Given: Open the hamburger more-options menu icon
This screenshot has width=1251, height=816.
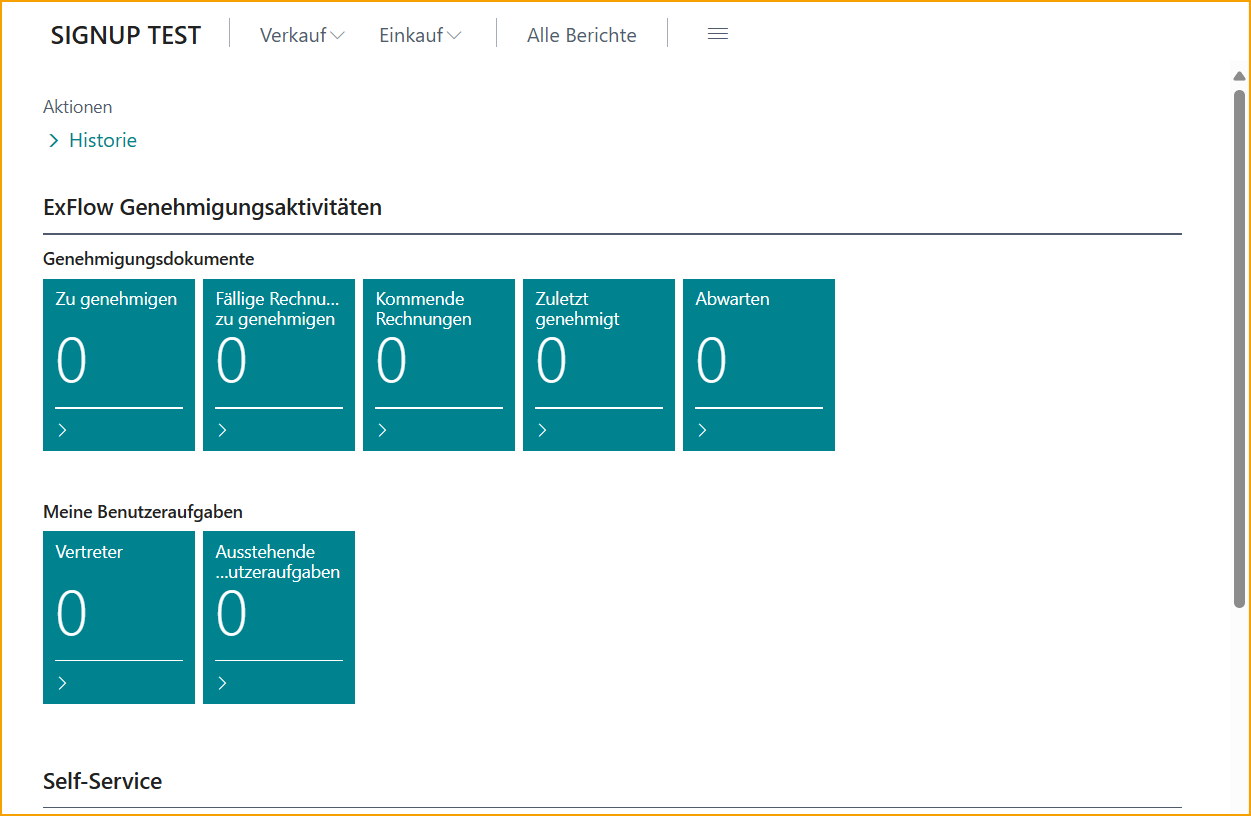Looking at the screenshot, I should (x=717, y=34).
